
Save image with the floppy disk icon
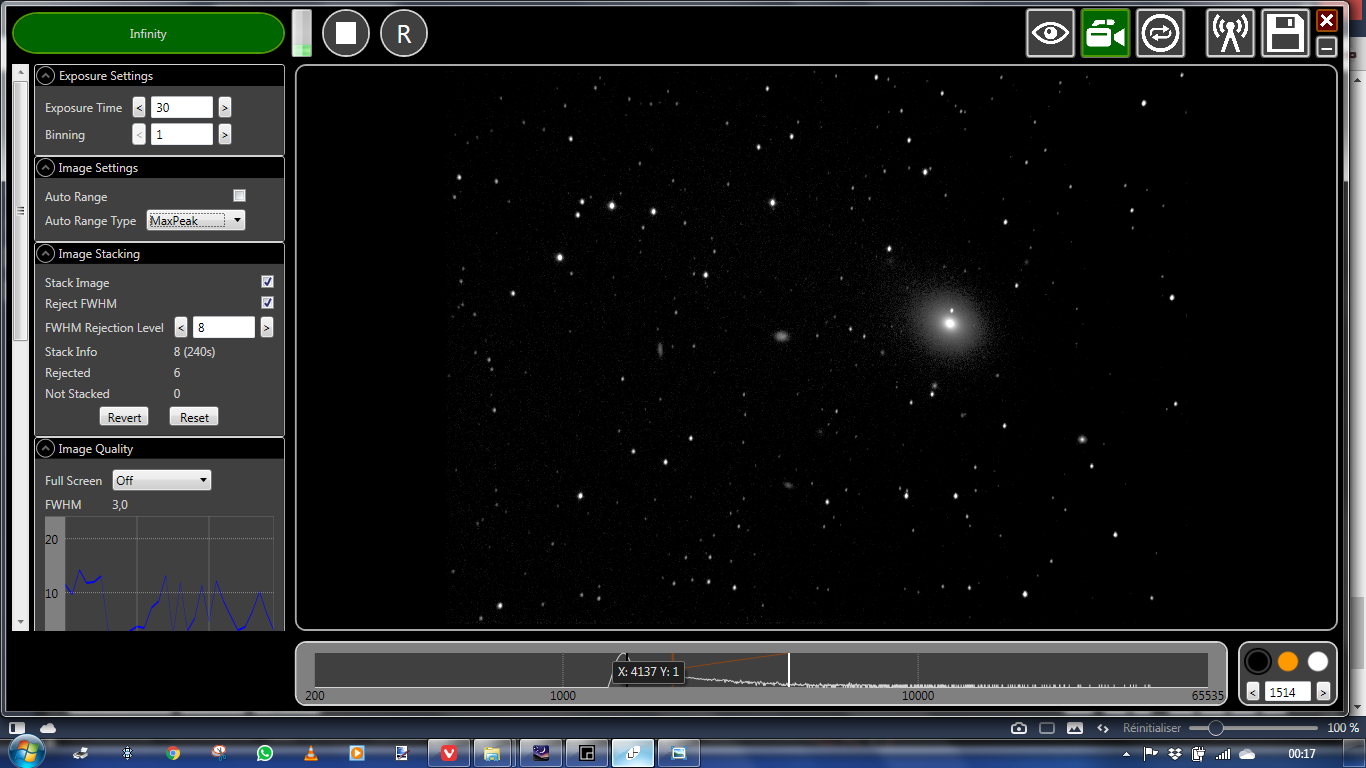point(1286,33)
